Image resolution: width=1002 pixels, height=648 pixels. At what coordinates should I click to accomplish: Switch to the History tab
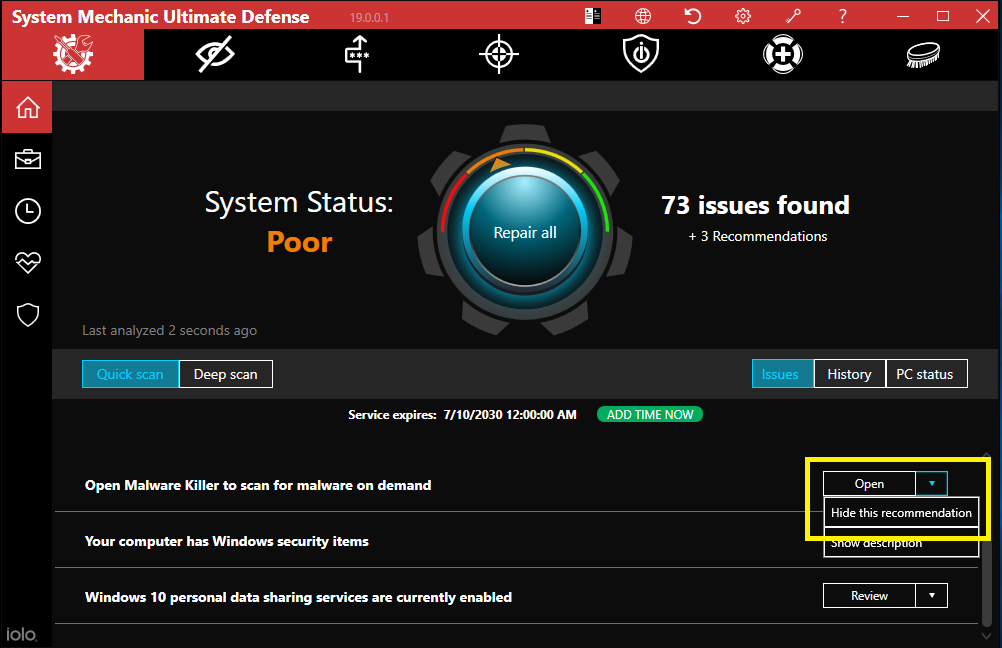(x=849, y=374)
